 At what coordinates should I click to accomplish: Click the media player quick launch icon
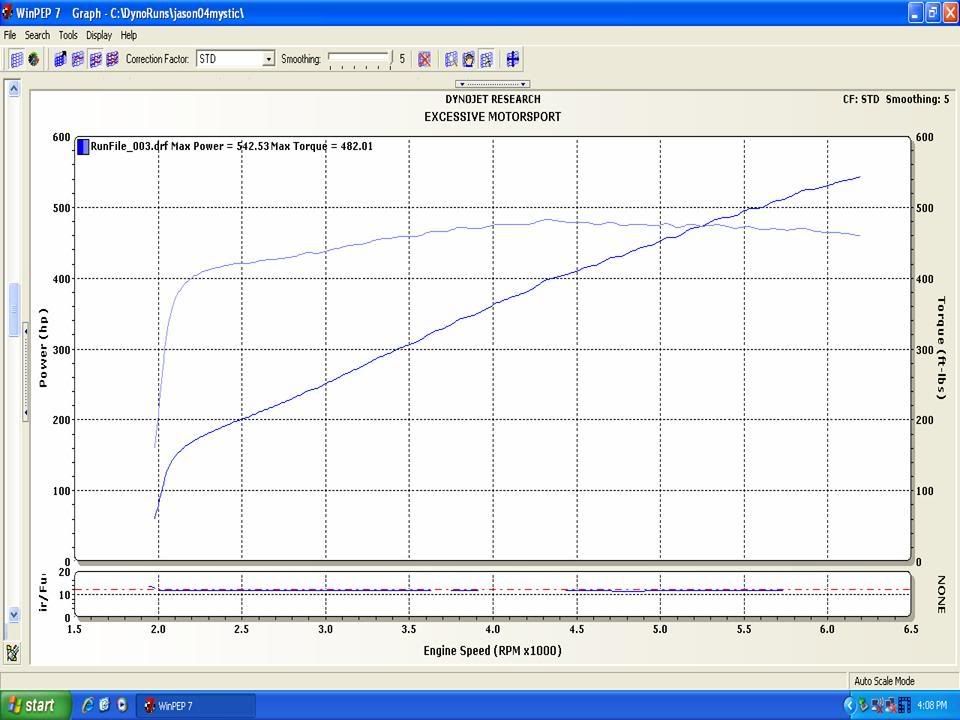coord(122,705)
